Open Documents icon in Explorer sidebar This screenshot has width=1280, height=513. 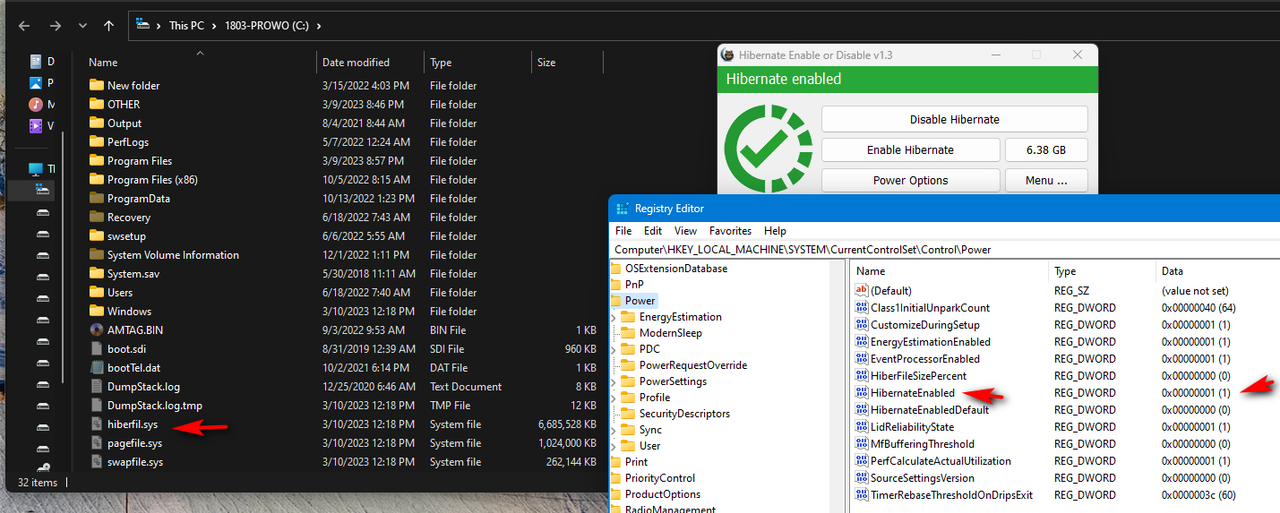36,62
